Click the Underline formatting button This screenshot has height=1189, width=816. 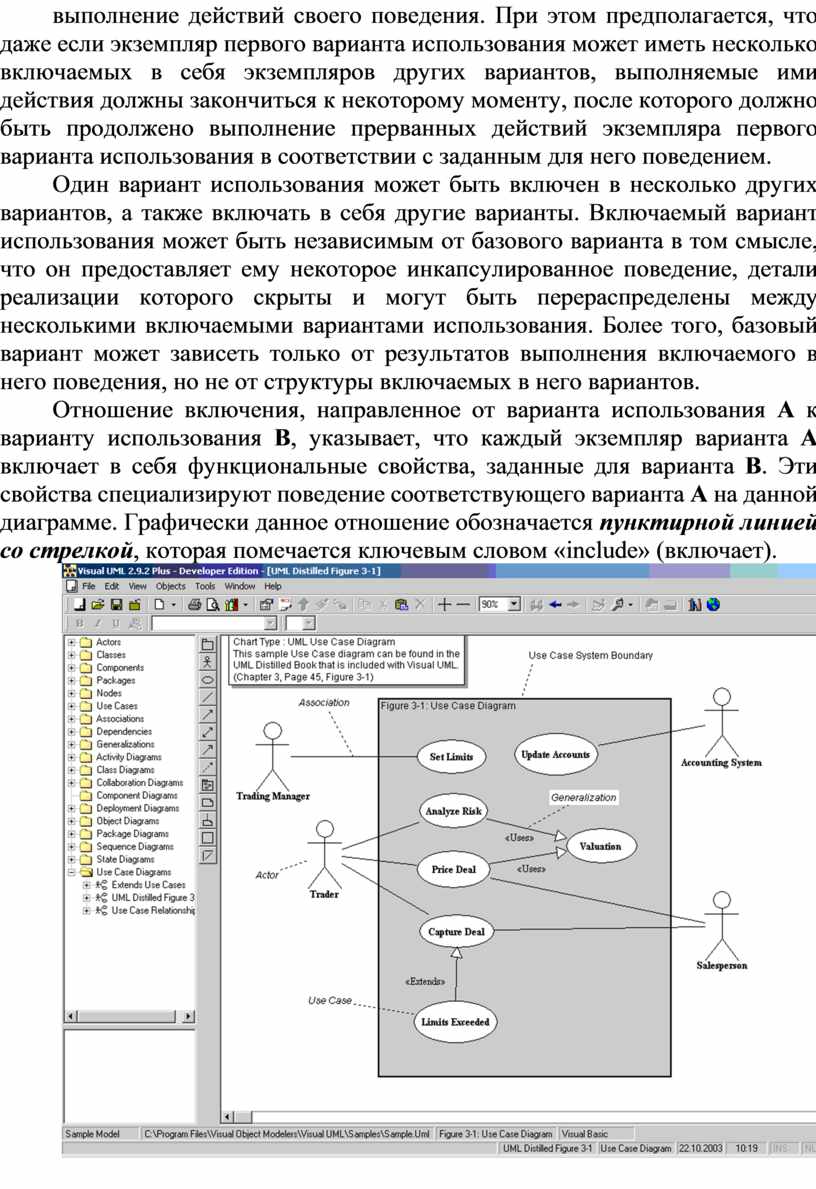pos(116,623)
